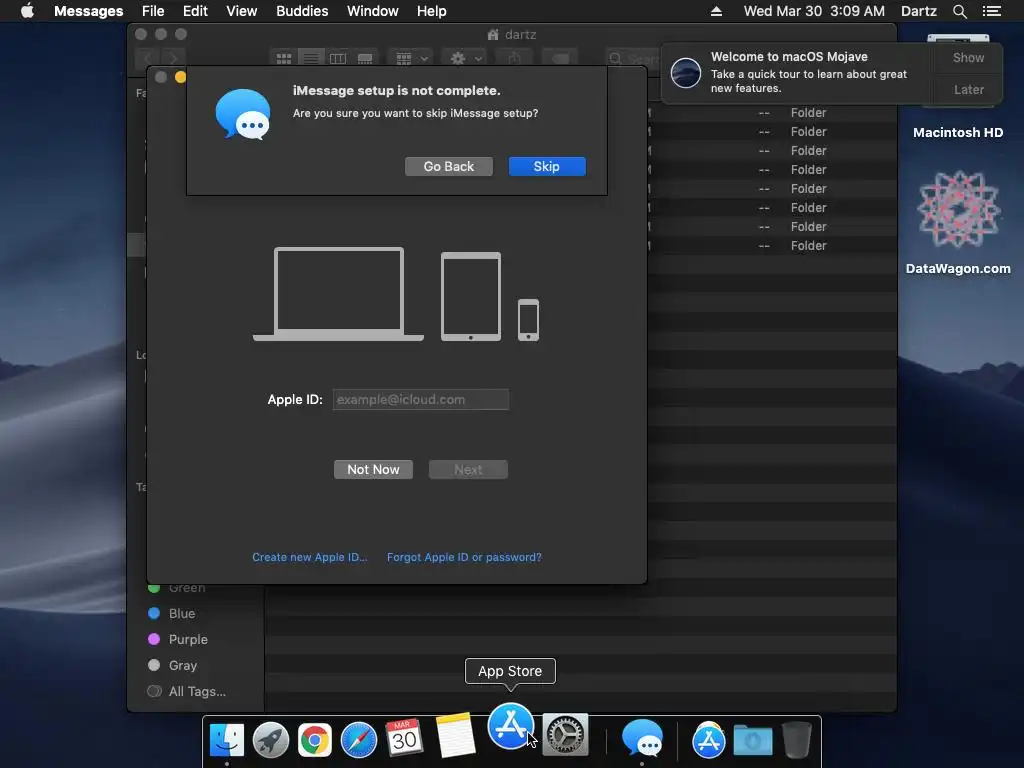Open Forgot Apple ID or password link
1024x768 pixels.
tap(464, 557)
